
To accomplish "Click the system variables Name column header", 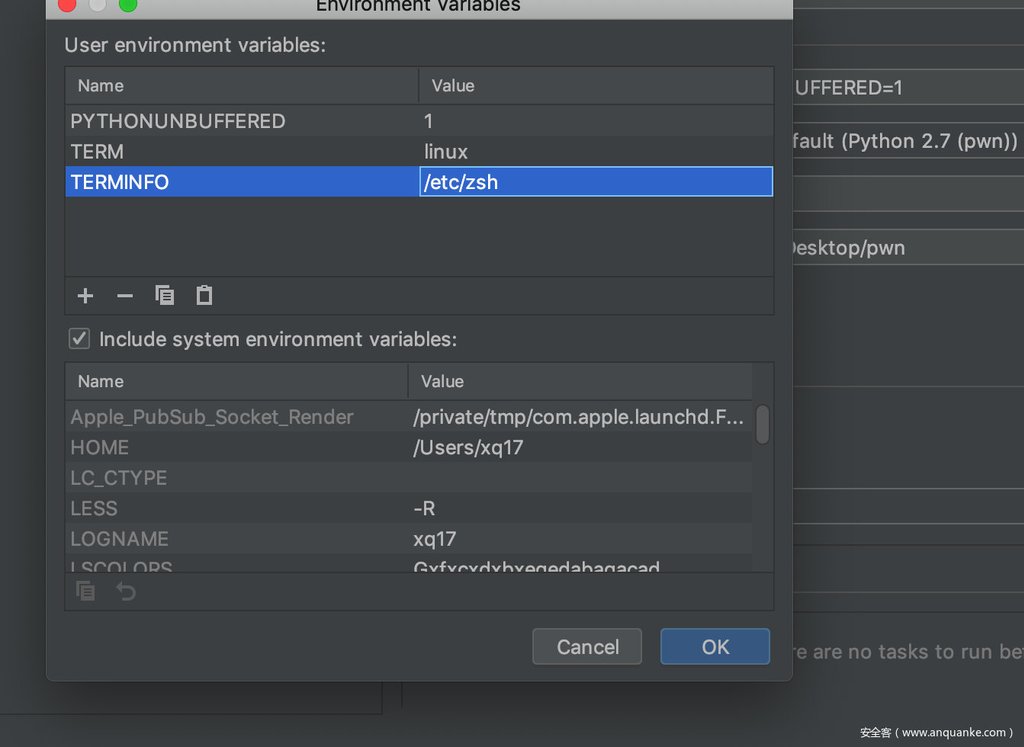I will click(x=236, y=381).
